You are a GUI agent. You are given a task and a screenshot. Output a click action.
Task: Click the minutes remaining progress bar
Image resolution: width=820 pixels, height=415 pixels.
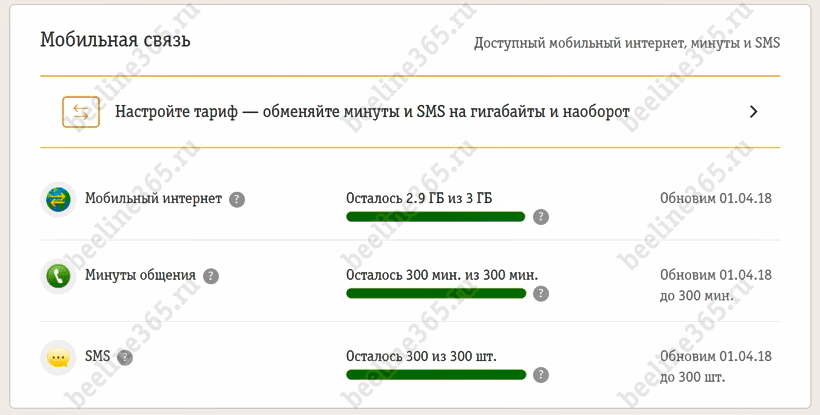click(x=435, y=293)
